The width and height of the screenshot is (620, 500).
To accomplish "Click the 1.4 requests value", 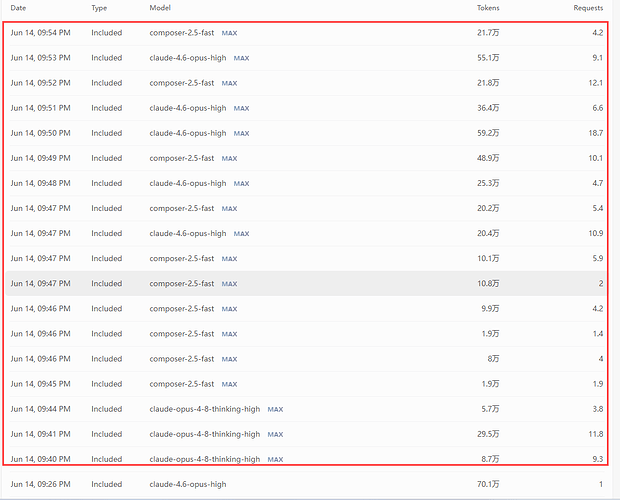I will tap(597, 334).
